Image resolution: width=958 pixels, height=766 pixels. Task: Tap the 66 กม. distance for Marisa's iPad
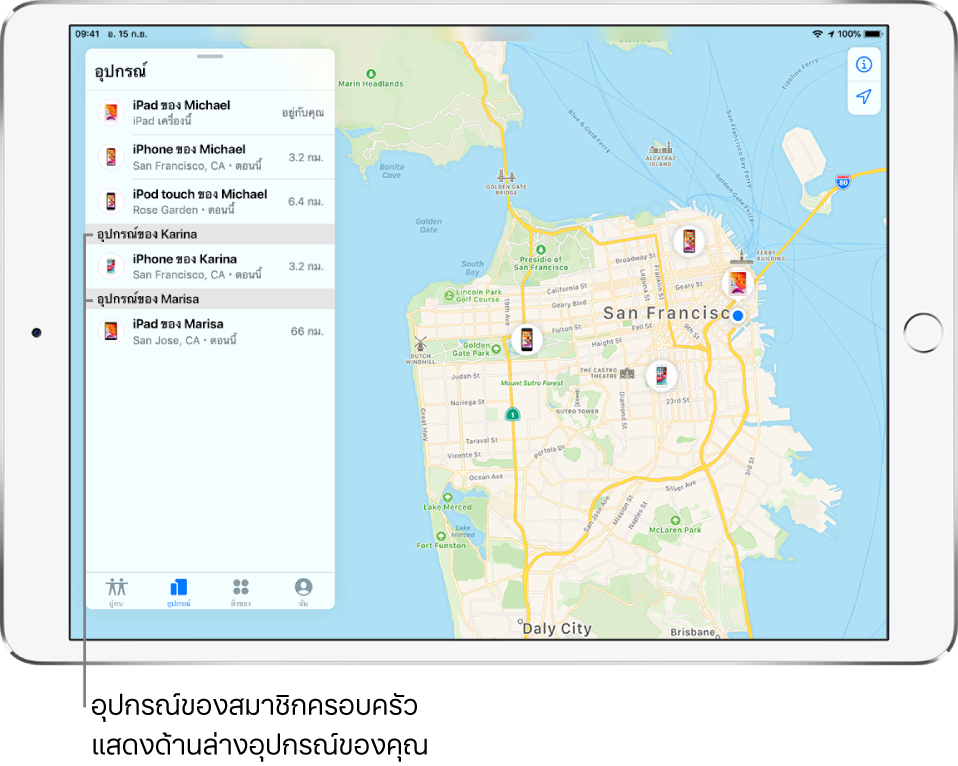[x=307, y=331]
